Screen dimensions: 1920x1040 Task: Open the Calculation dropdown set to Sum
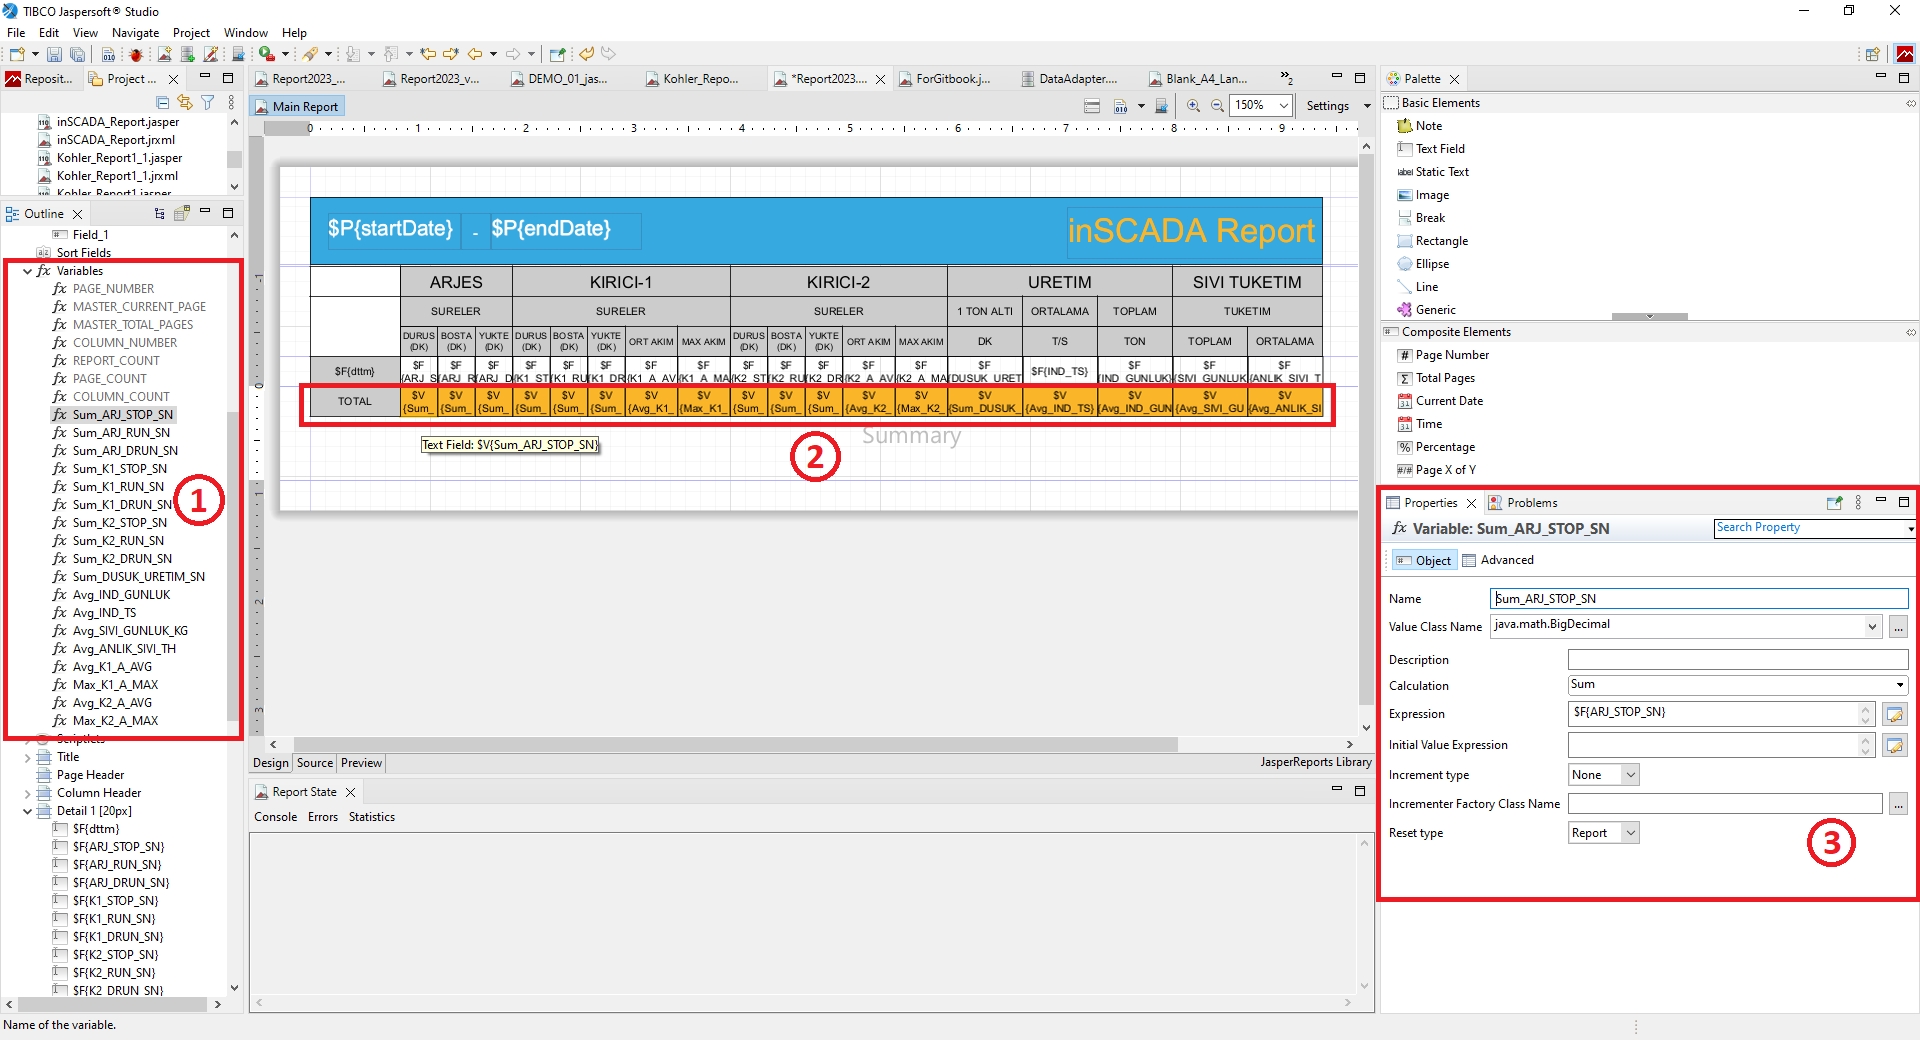[x=1737, y=685]
